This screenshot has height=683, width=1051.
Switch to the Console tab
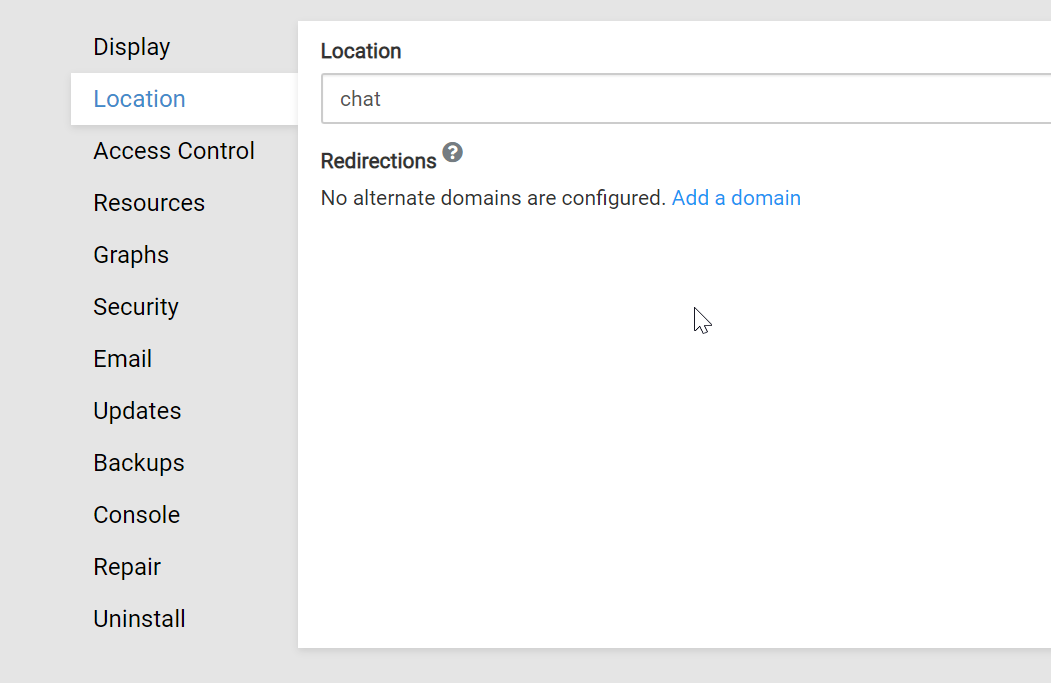pos(136,515)
